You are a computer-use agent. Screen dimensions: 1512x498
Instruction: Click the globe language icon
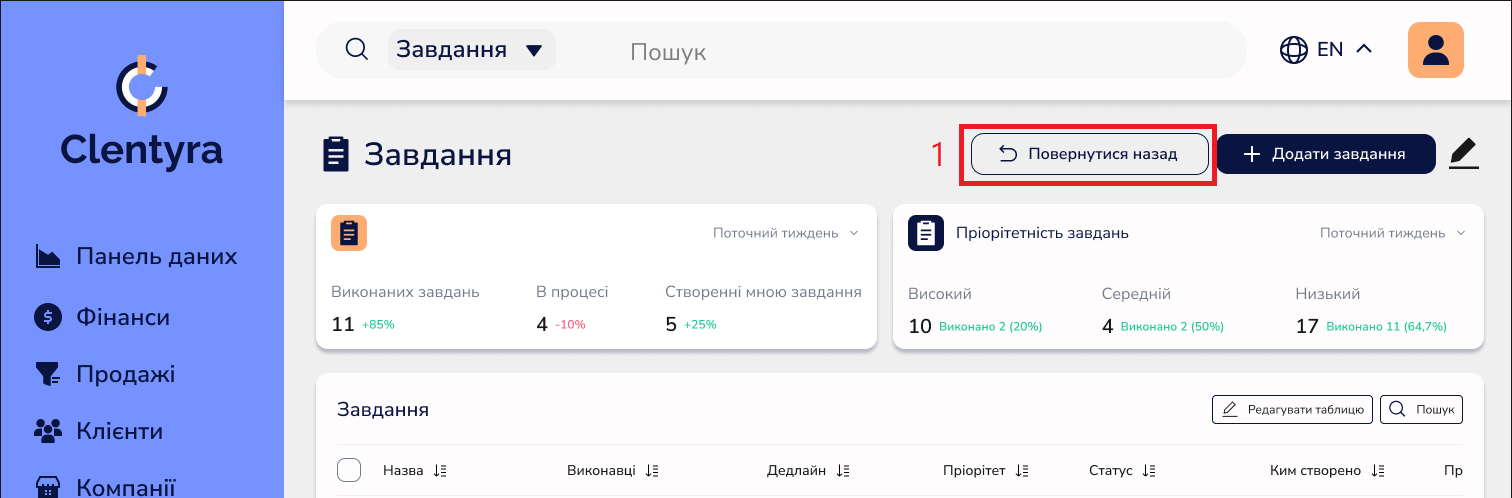1294,50
